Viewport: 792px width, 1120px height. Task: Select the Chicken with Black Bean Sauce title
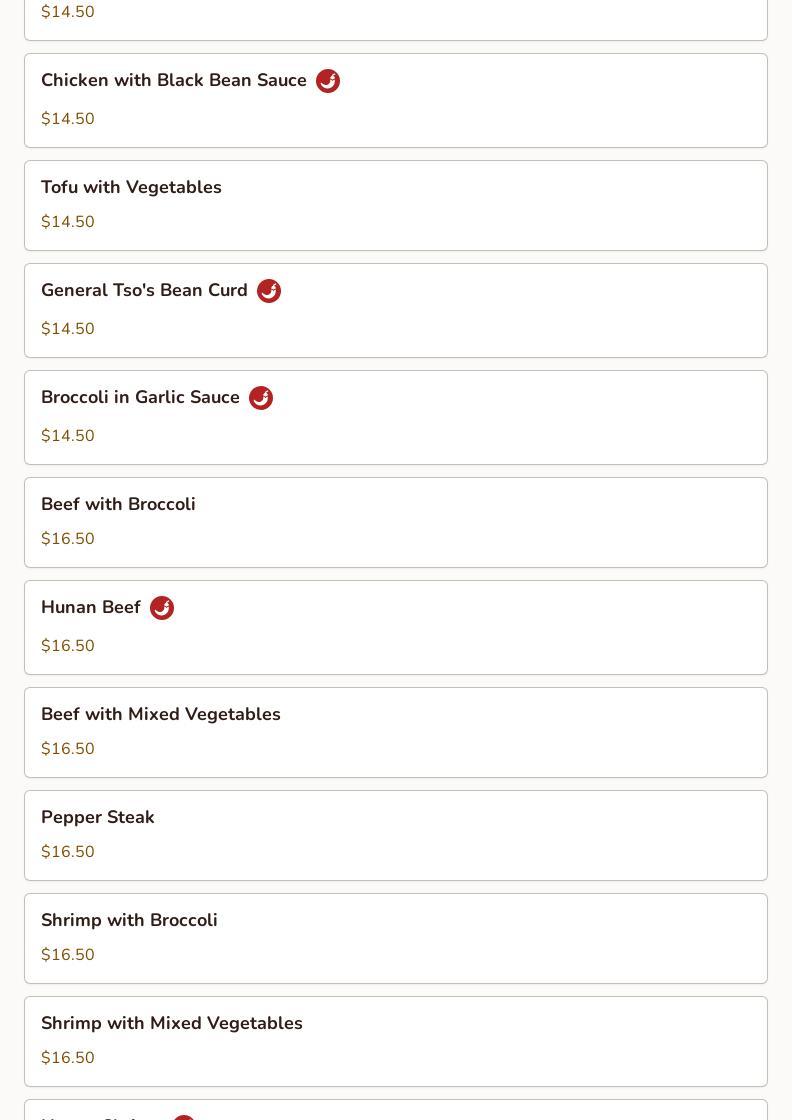click(174, 80)
